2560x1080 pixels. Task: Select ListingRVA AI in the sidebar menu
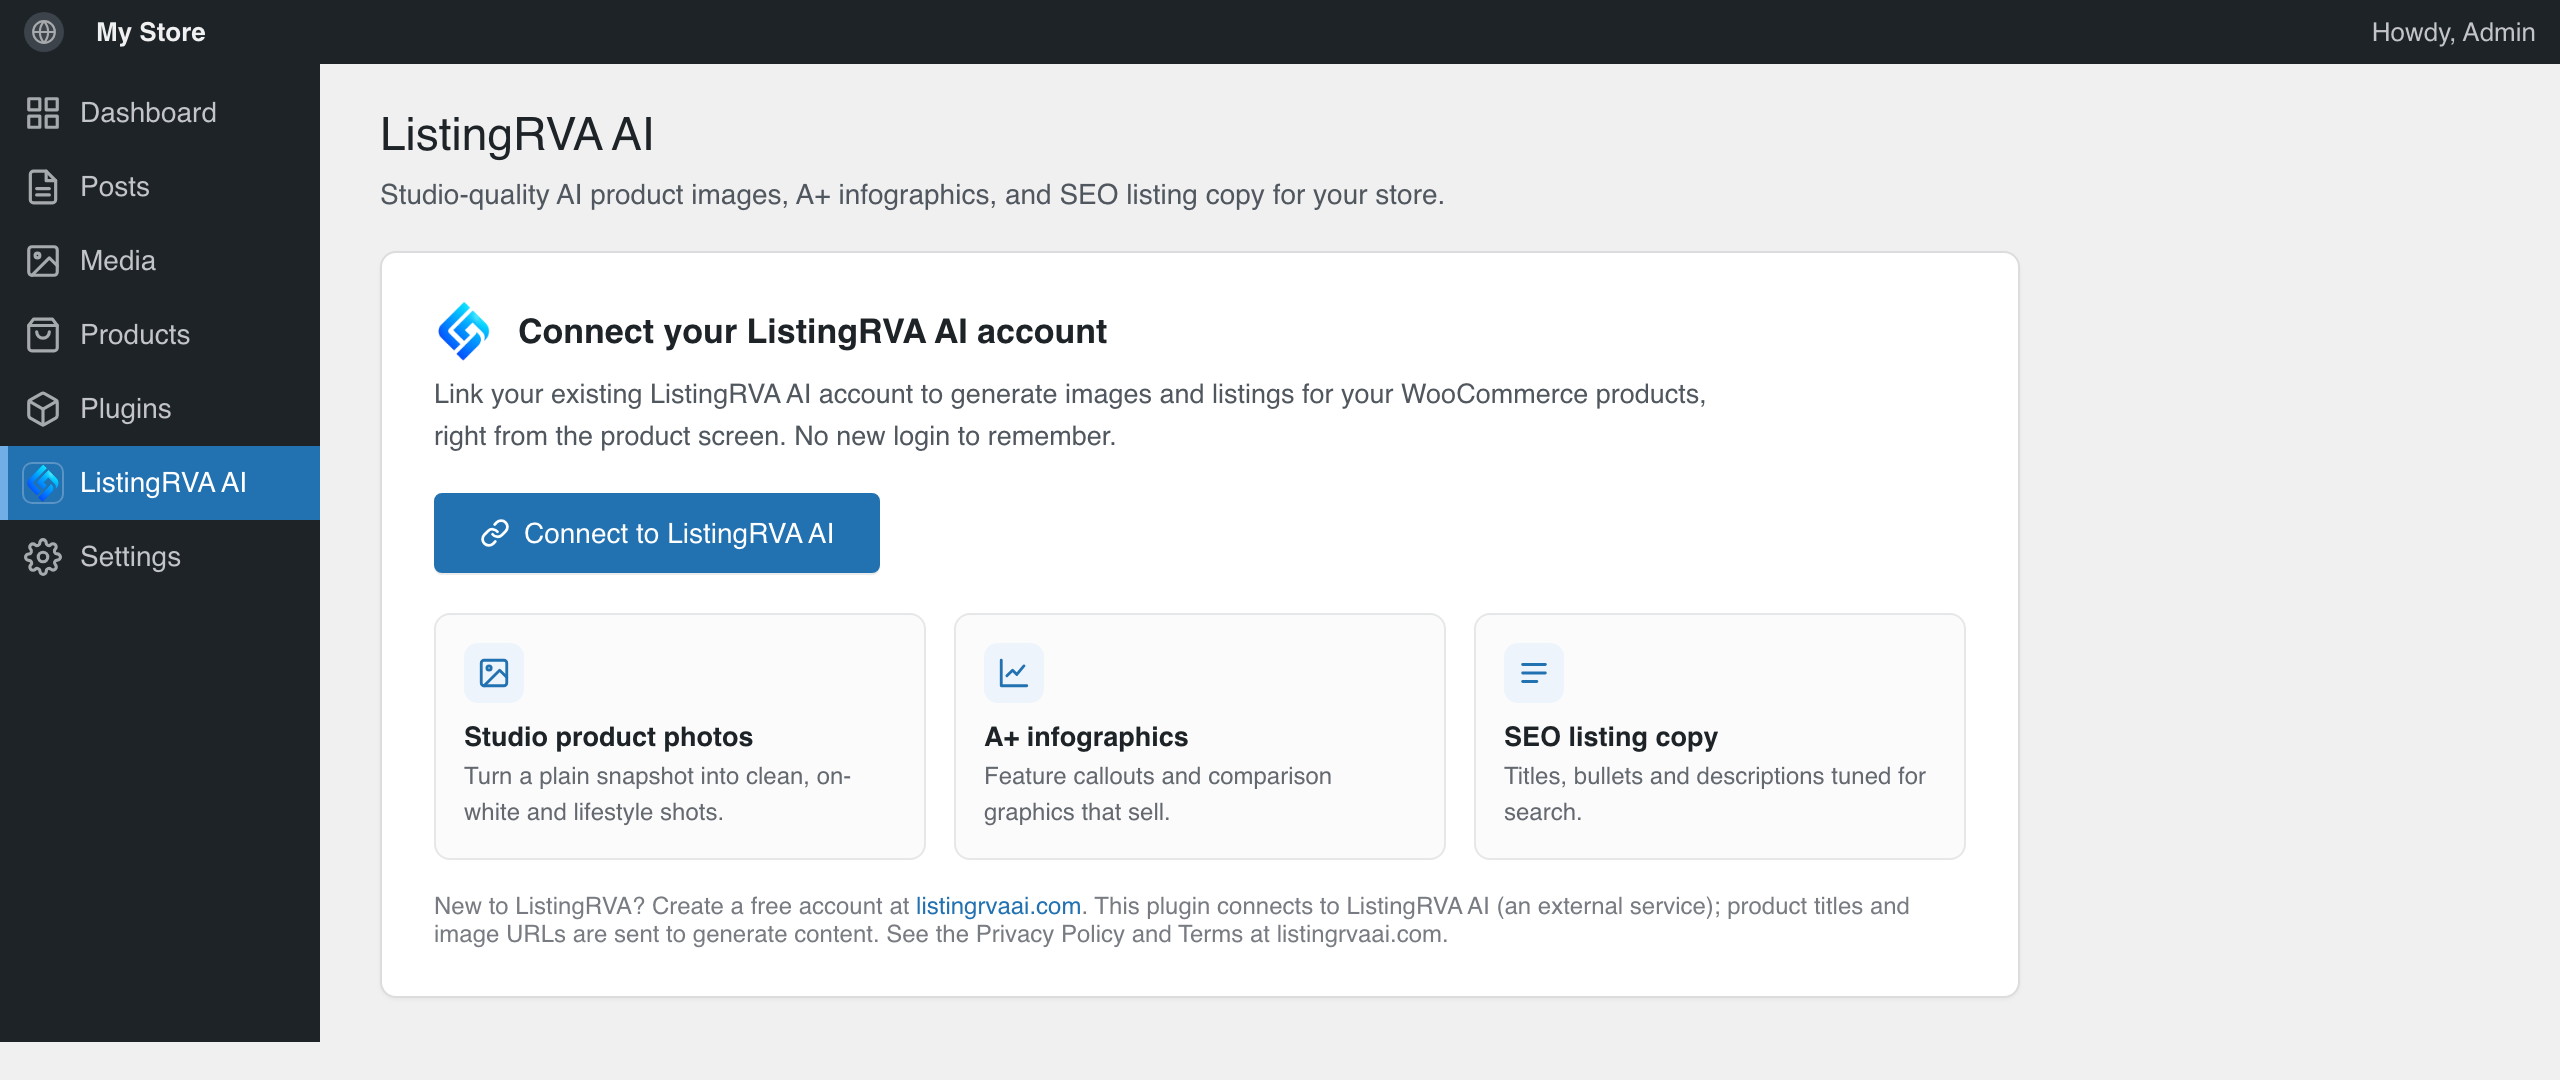160,483
